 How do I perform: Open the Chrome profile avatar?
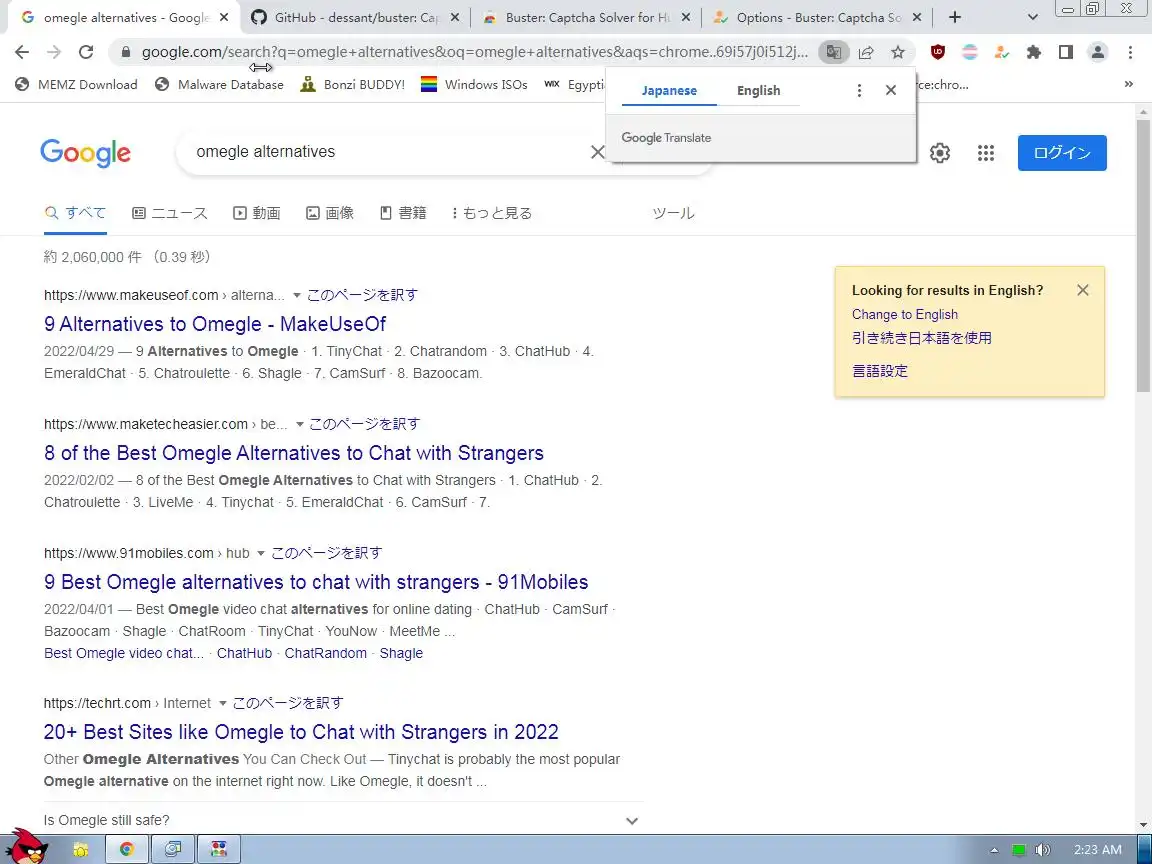[x=1098, y=51]
